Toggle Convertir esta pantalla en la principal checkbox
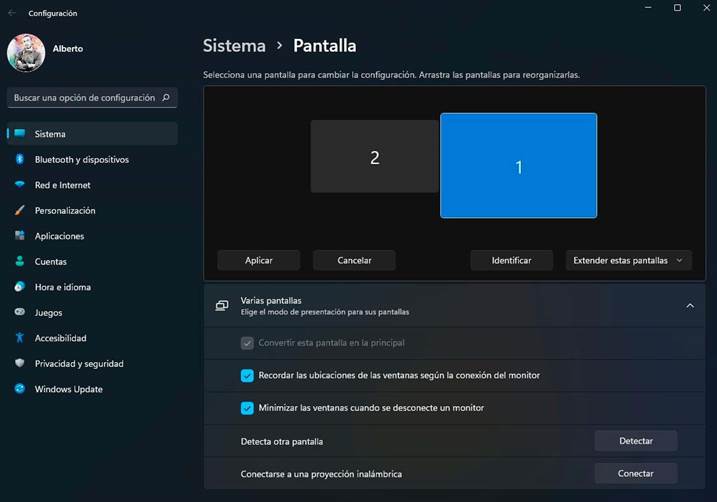This screenshot has height=502, width=717. pos(247,343)
